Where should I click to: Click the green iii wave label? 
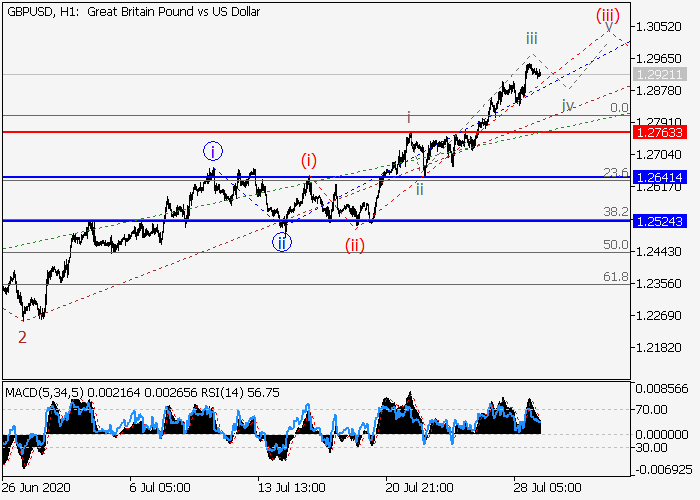[x=533, y=38]
